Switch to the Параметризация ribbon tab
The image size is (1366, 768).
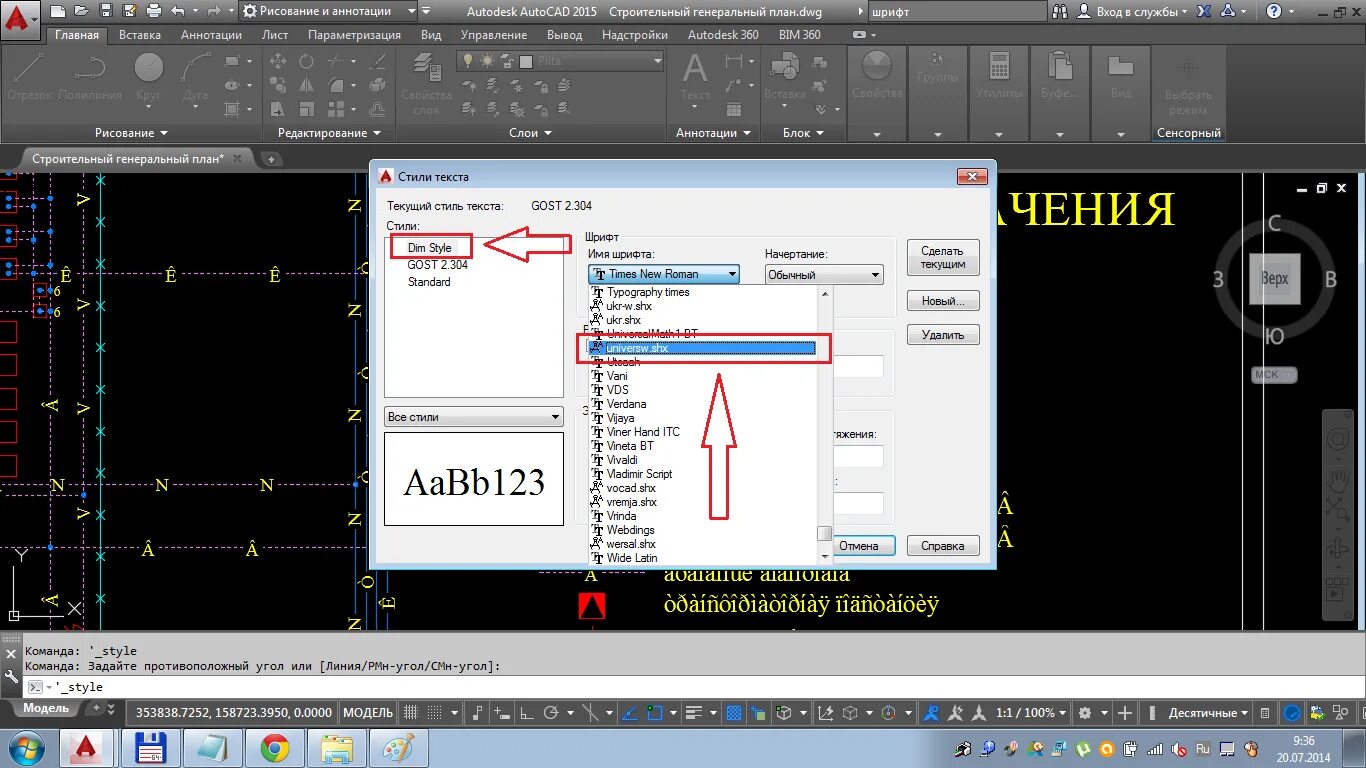tap(354, 34)
